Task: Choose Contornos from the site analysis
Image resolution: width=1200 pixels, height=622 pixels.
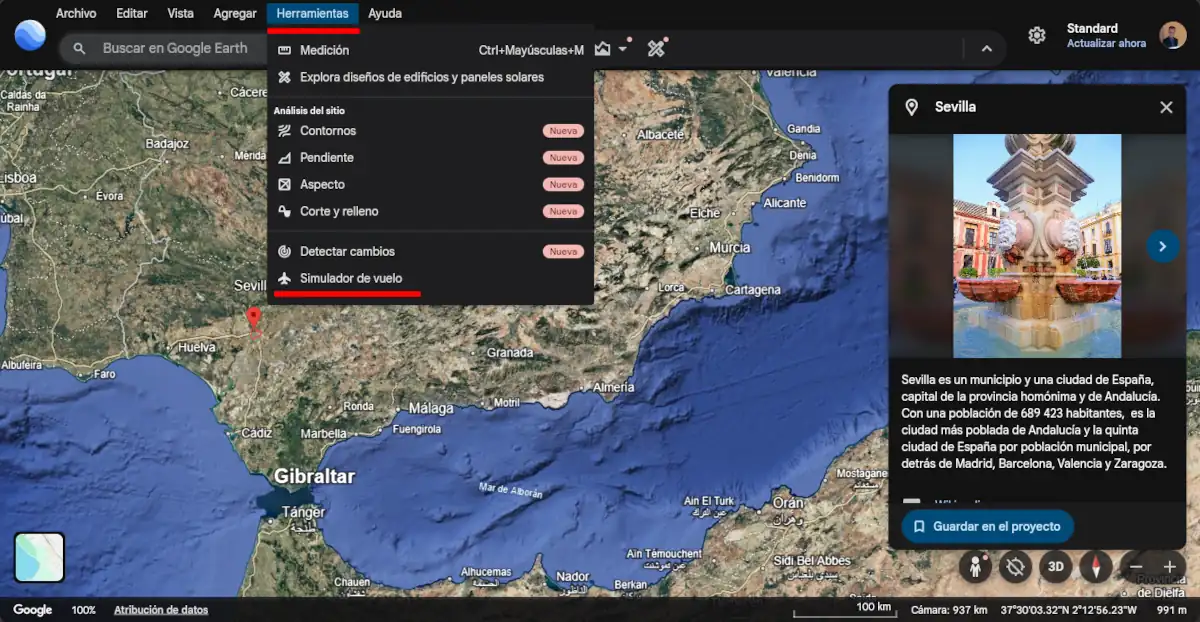Action: click(x=431, y=131)
